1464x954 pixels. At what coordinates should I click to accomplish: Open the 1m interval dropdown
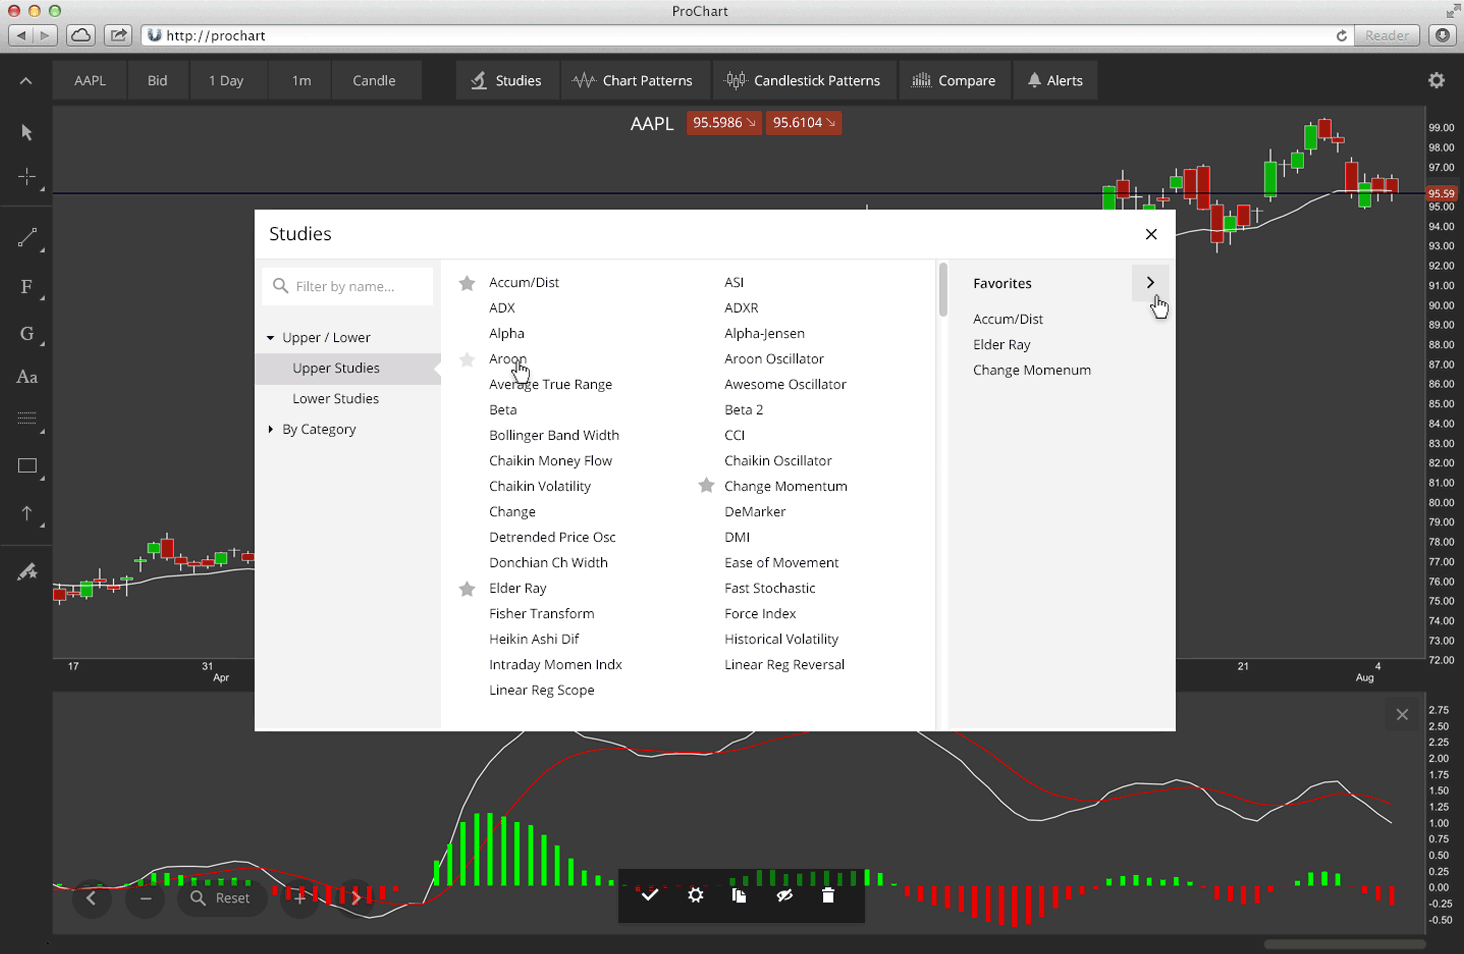point(301,81)
